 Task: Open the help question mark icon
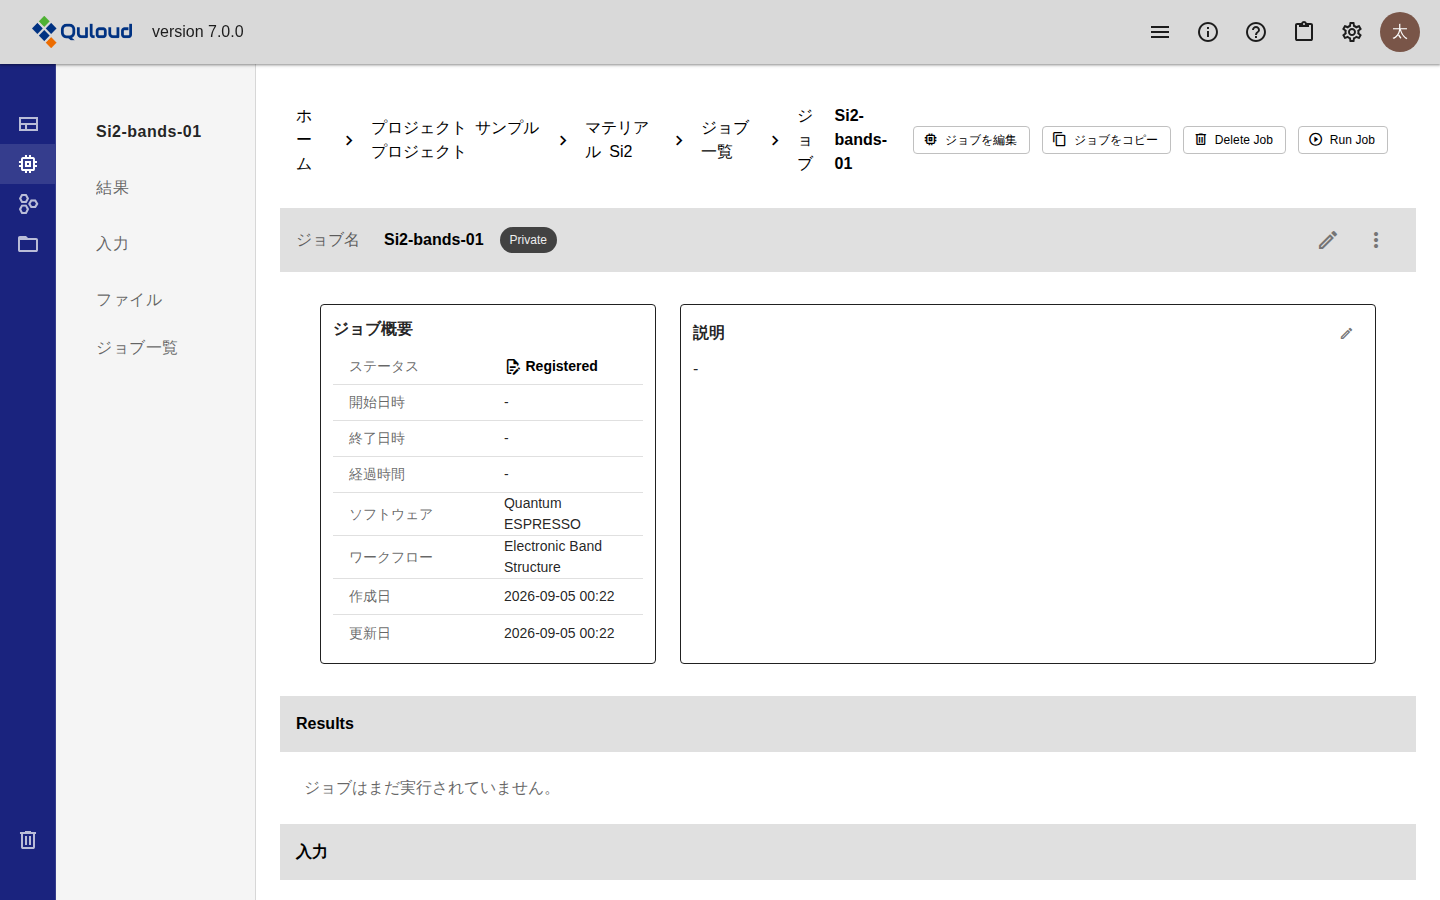pos(1256,32)
